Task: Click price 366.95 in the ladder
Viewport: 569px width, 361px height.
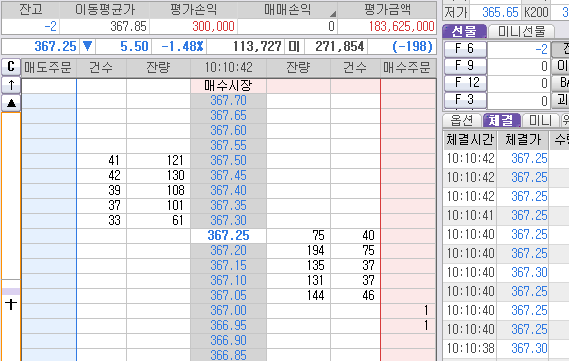Action: [x=228, y=325]
